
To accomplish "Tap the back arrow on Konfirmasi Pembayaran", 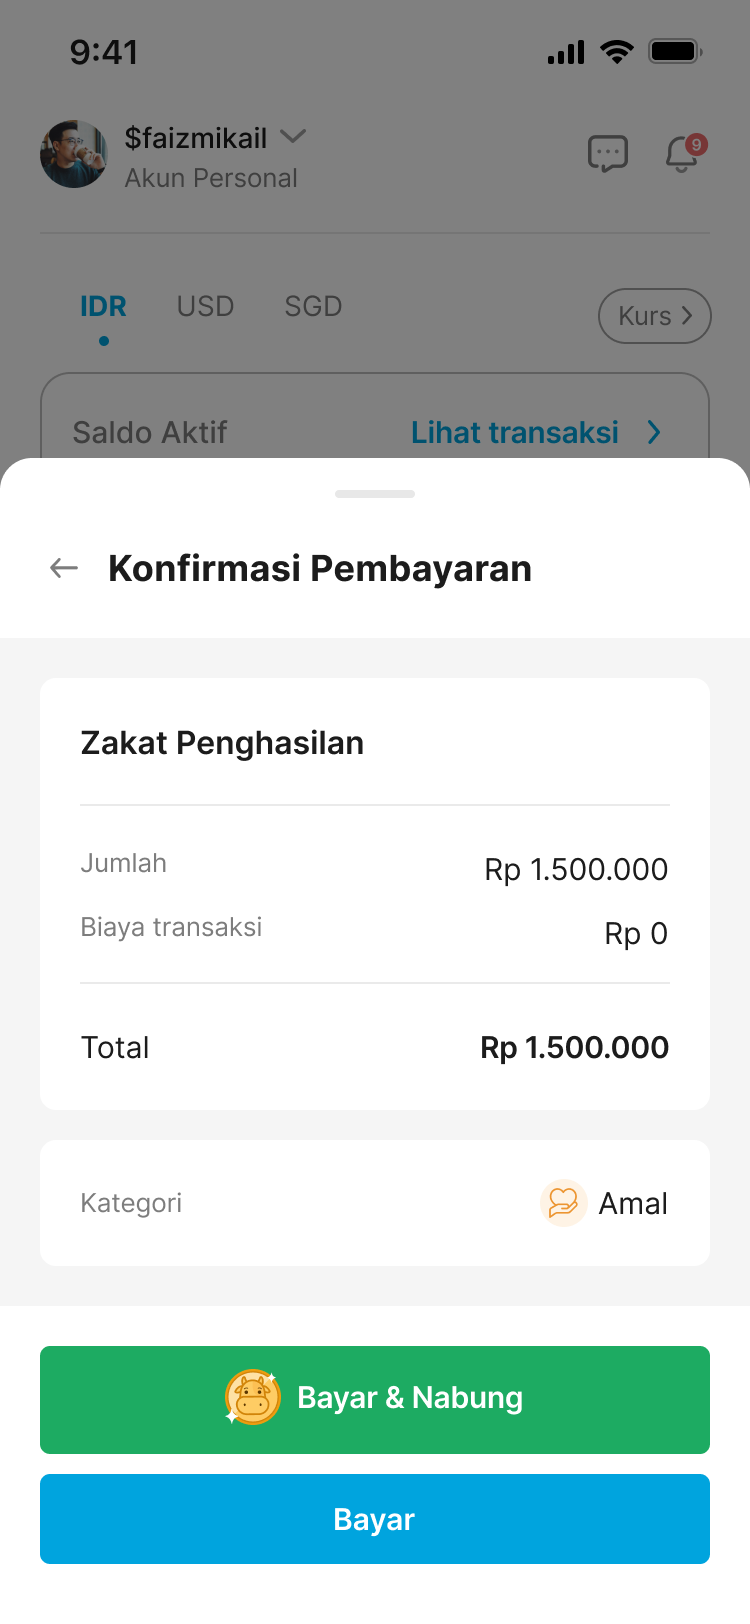I will pos(64,568).
